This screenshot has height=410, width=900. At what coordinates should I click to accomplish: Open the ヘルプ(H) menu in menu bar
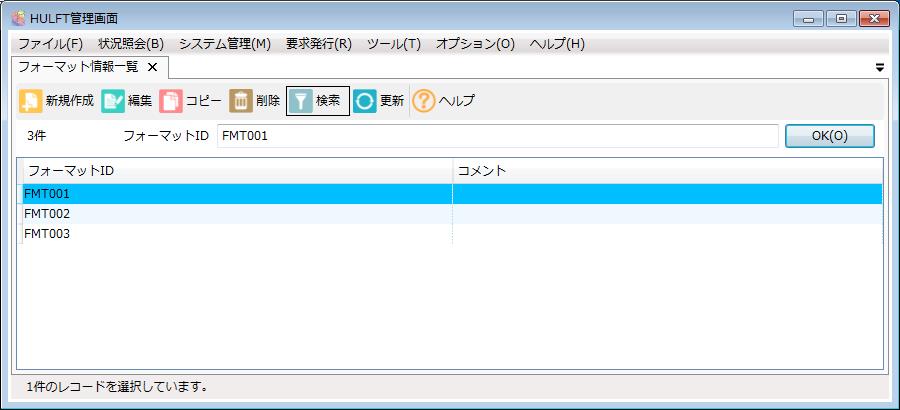(557, 44)
